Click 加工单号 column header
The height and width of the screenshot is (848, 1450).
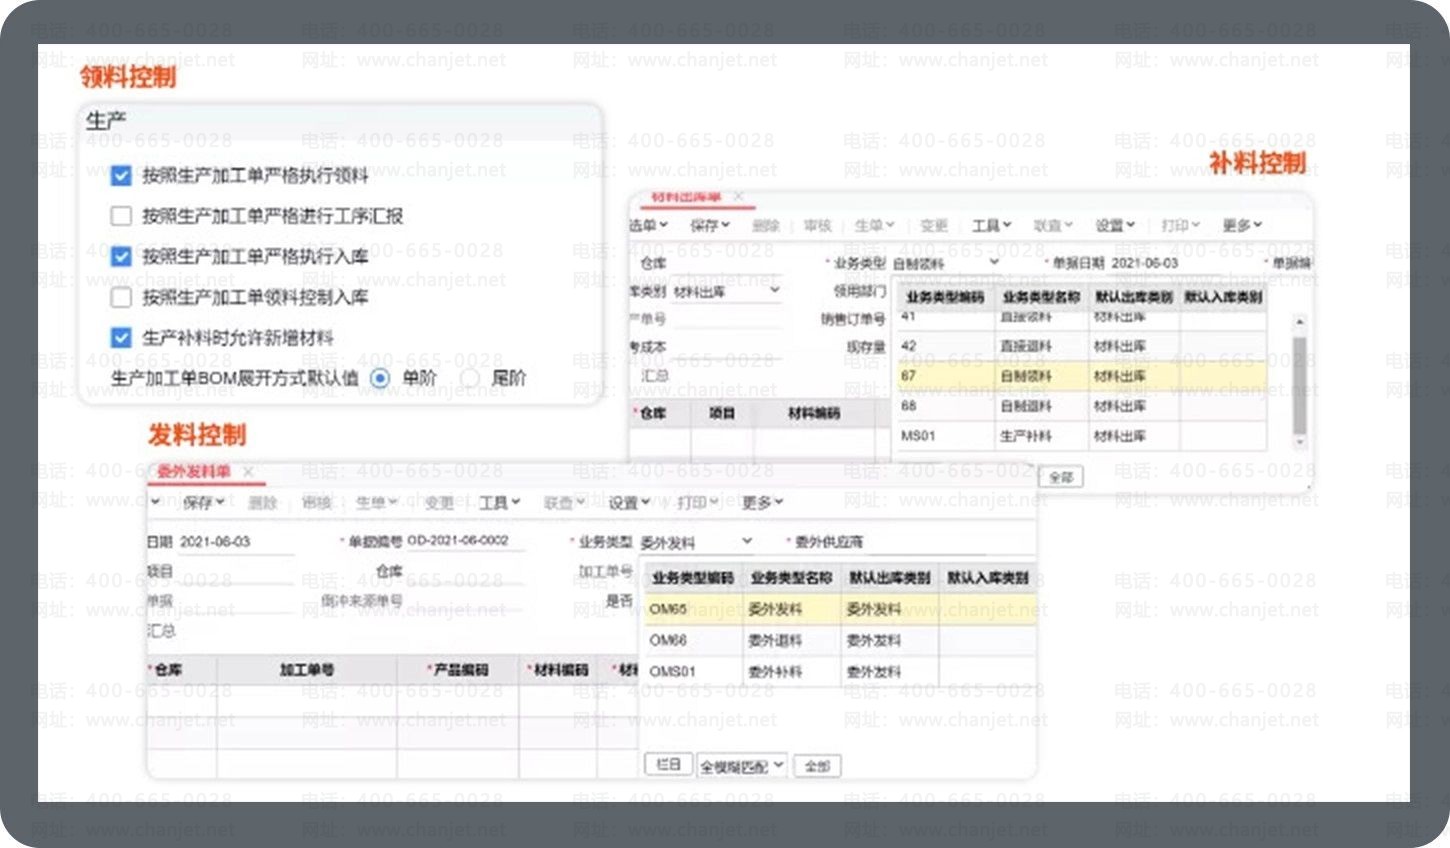click(x=307, y=670)
